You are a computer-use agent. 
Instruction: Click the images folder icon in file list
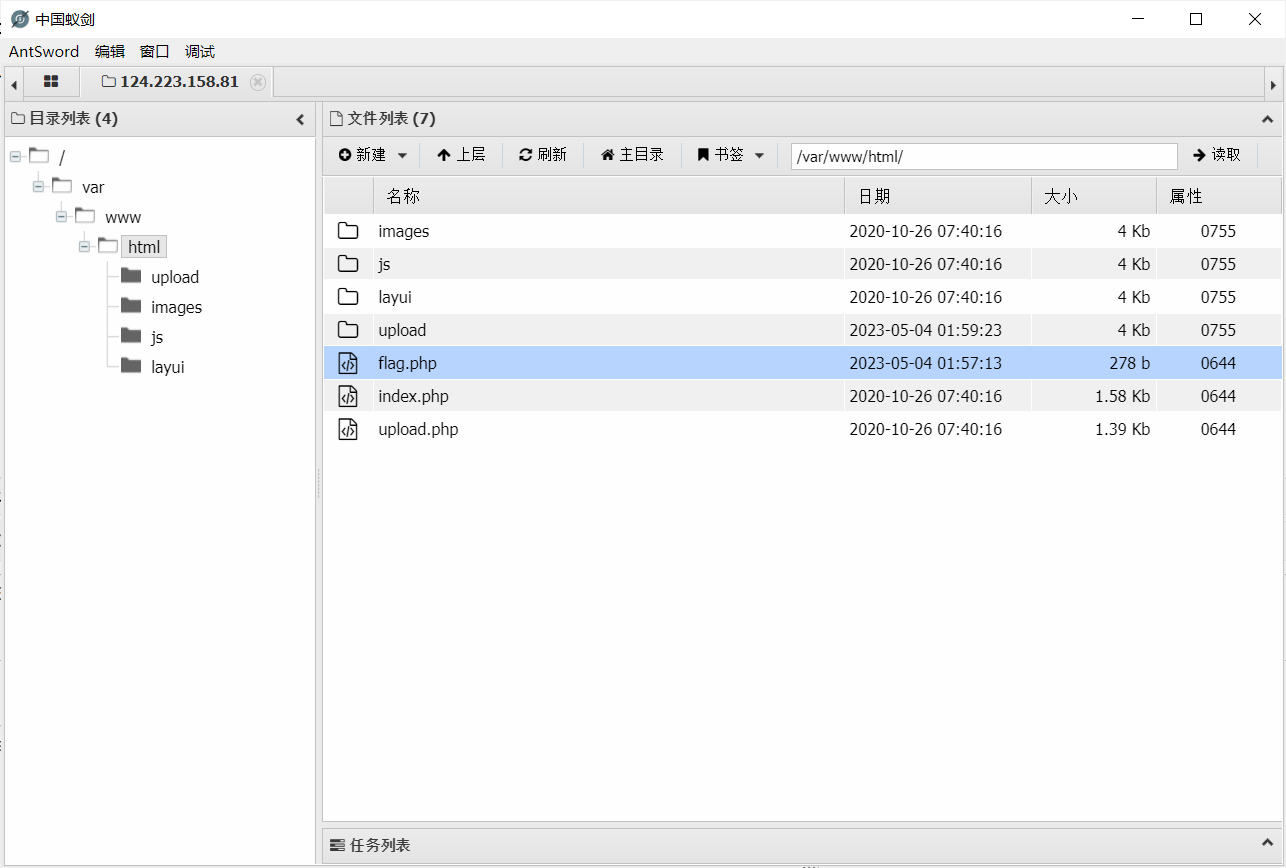pos(348,231)
